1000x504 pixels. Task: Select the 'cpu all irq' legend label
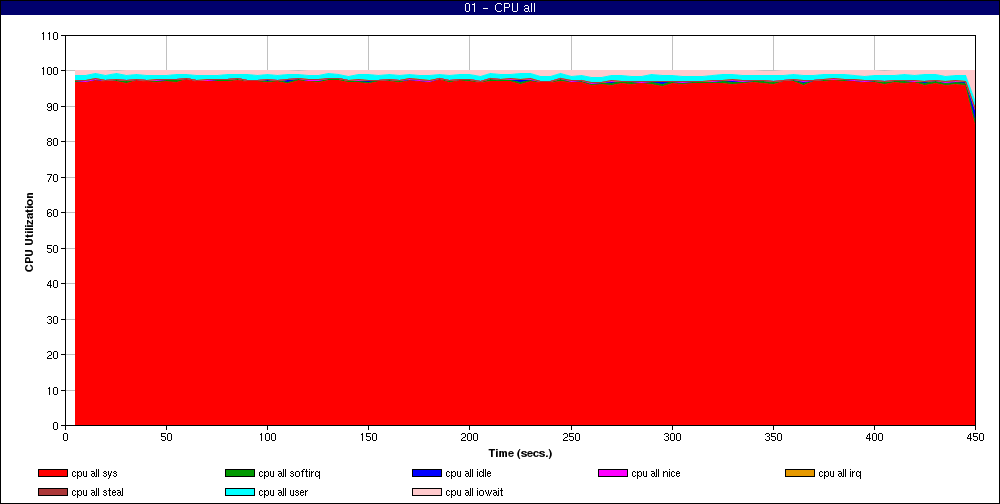click(x=840, y=474)
